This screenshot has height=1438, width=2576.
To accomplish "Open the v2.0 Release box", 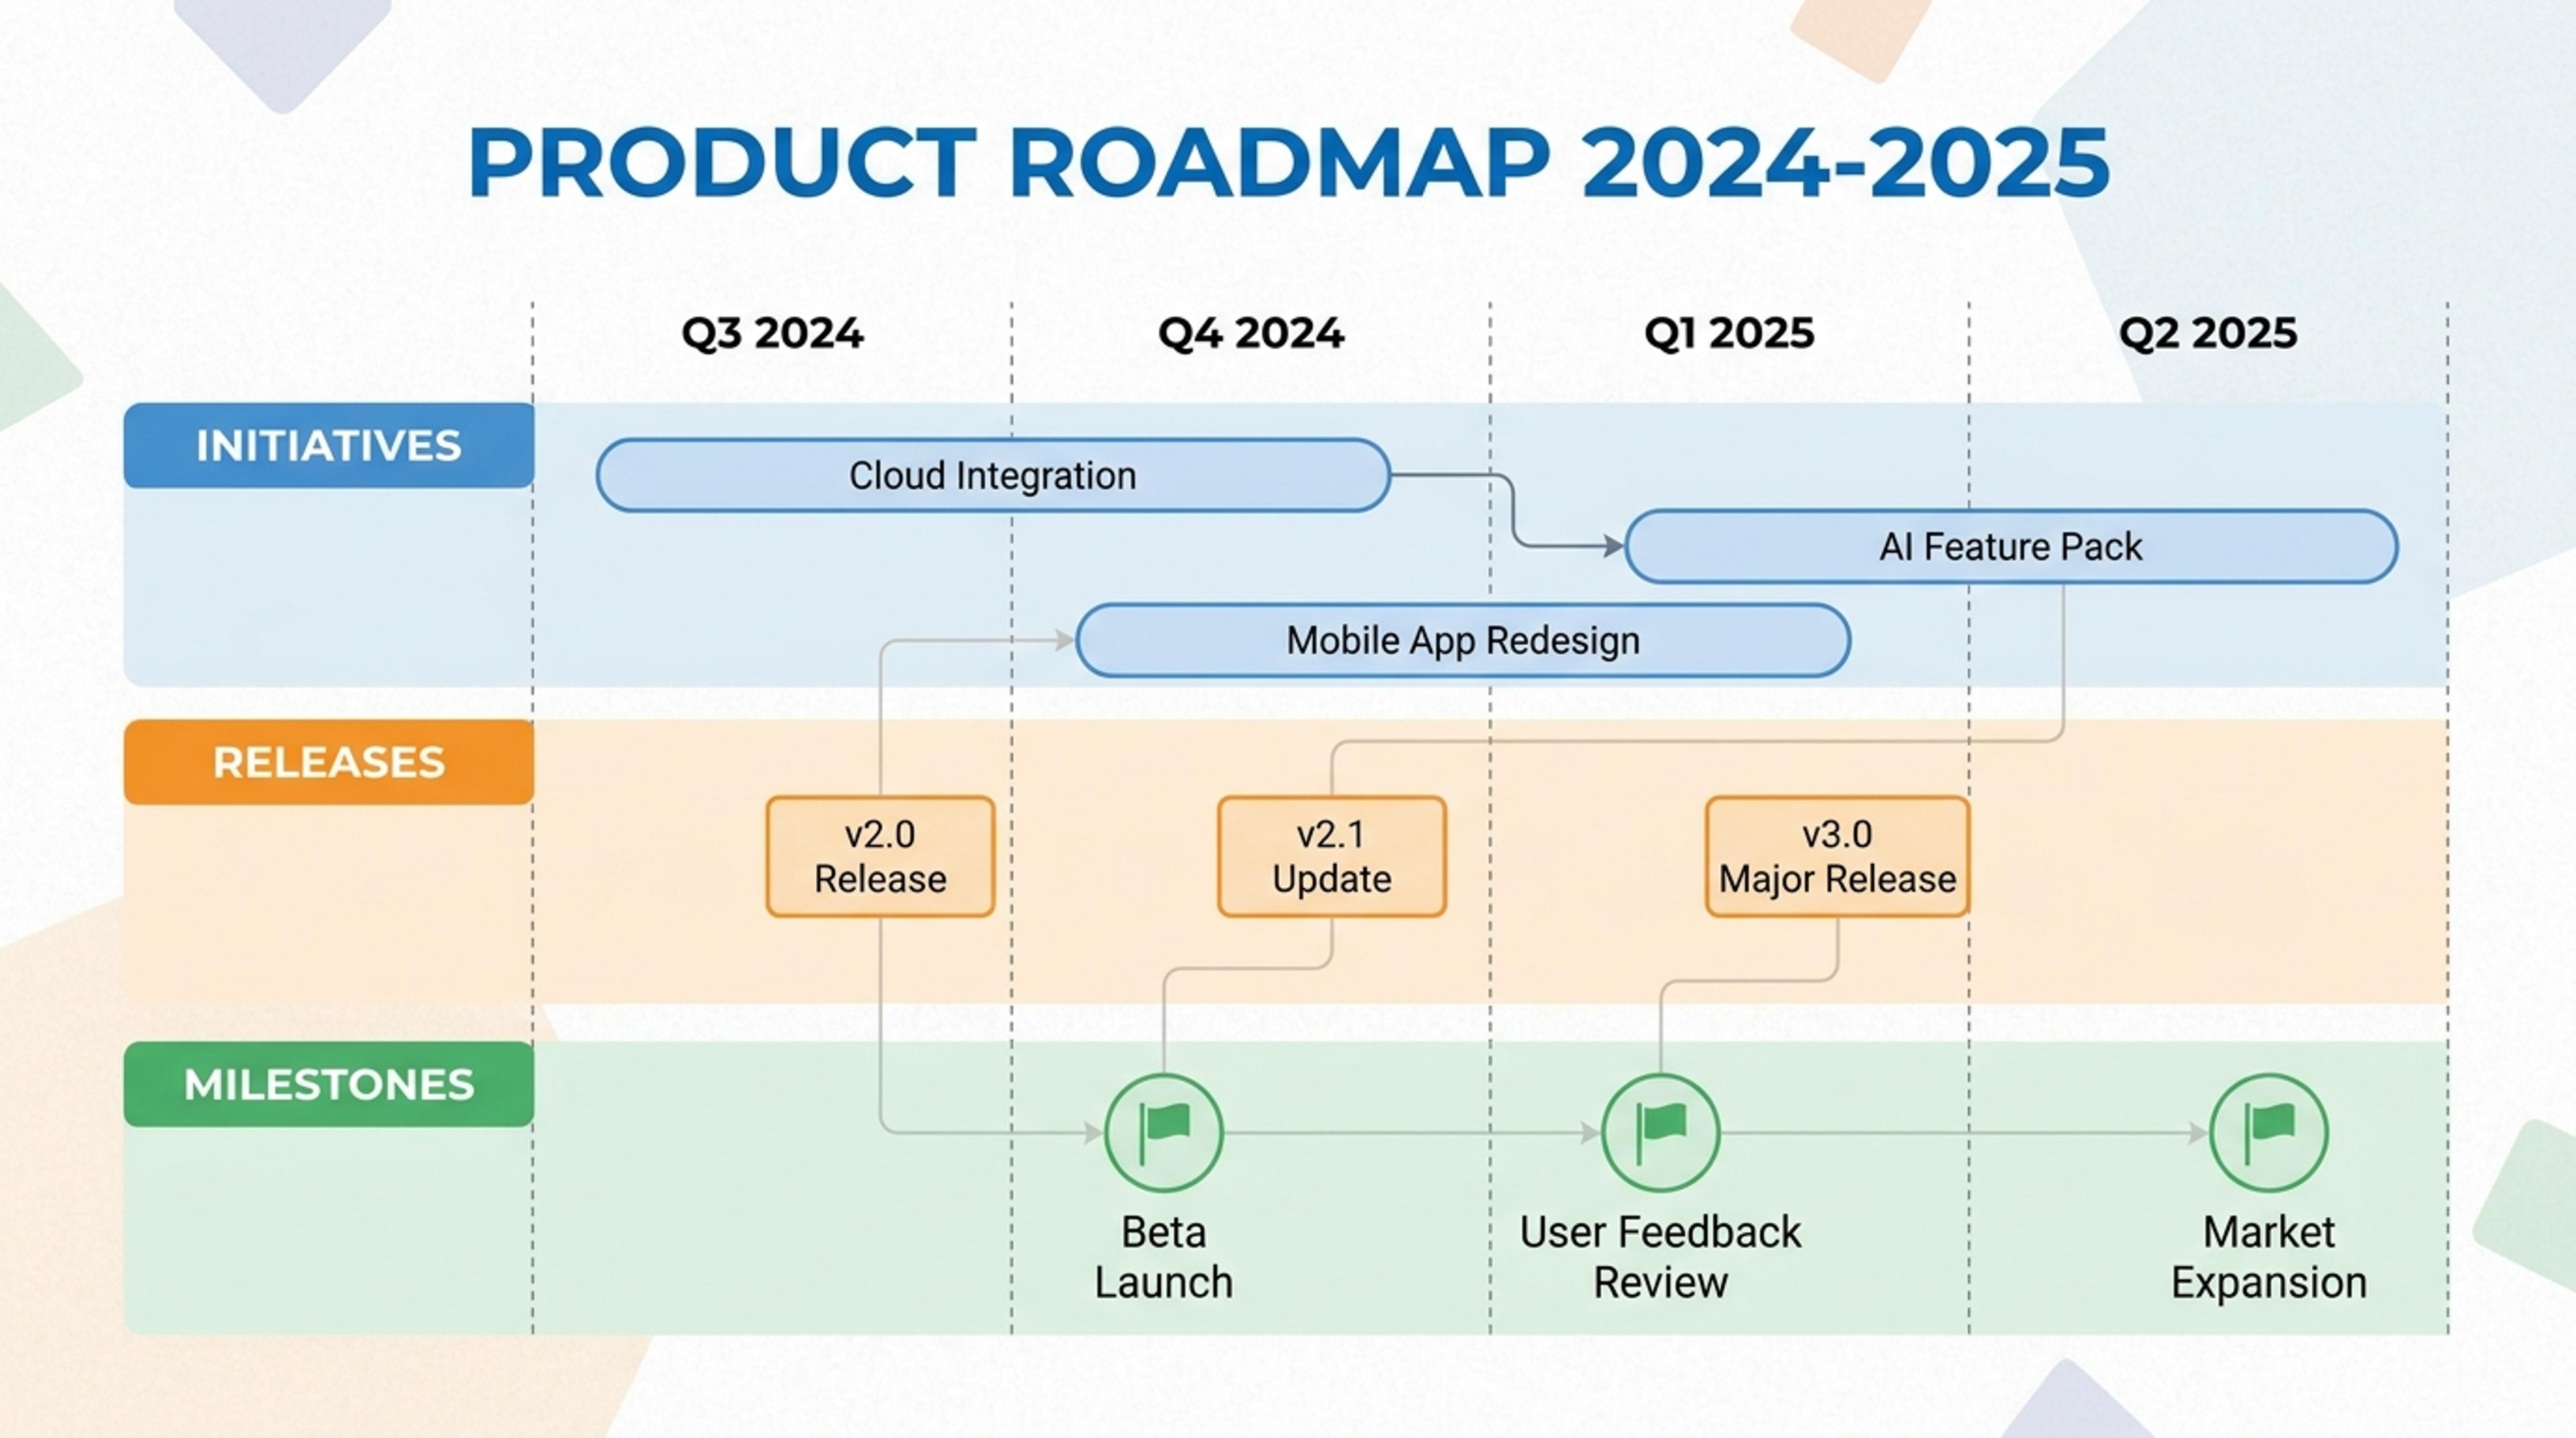I will [x=880, y=856].
